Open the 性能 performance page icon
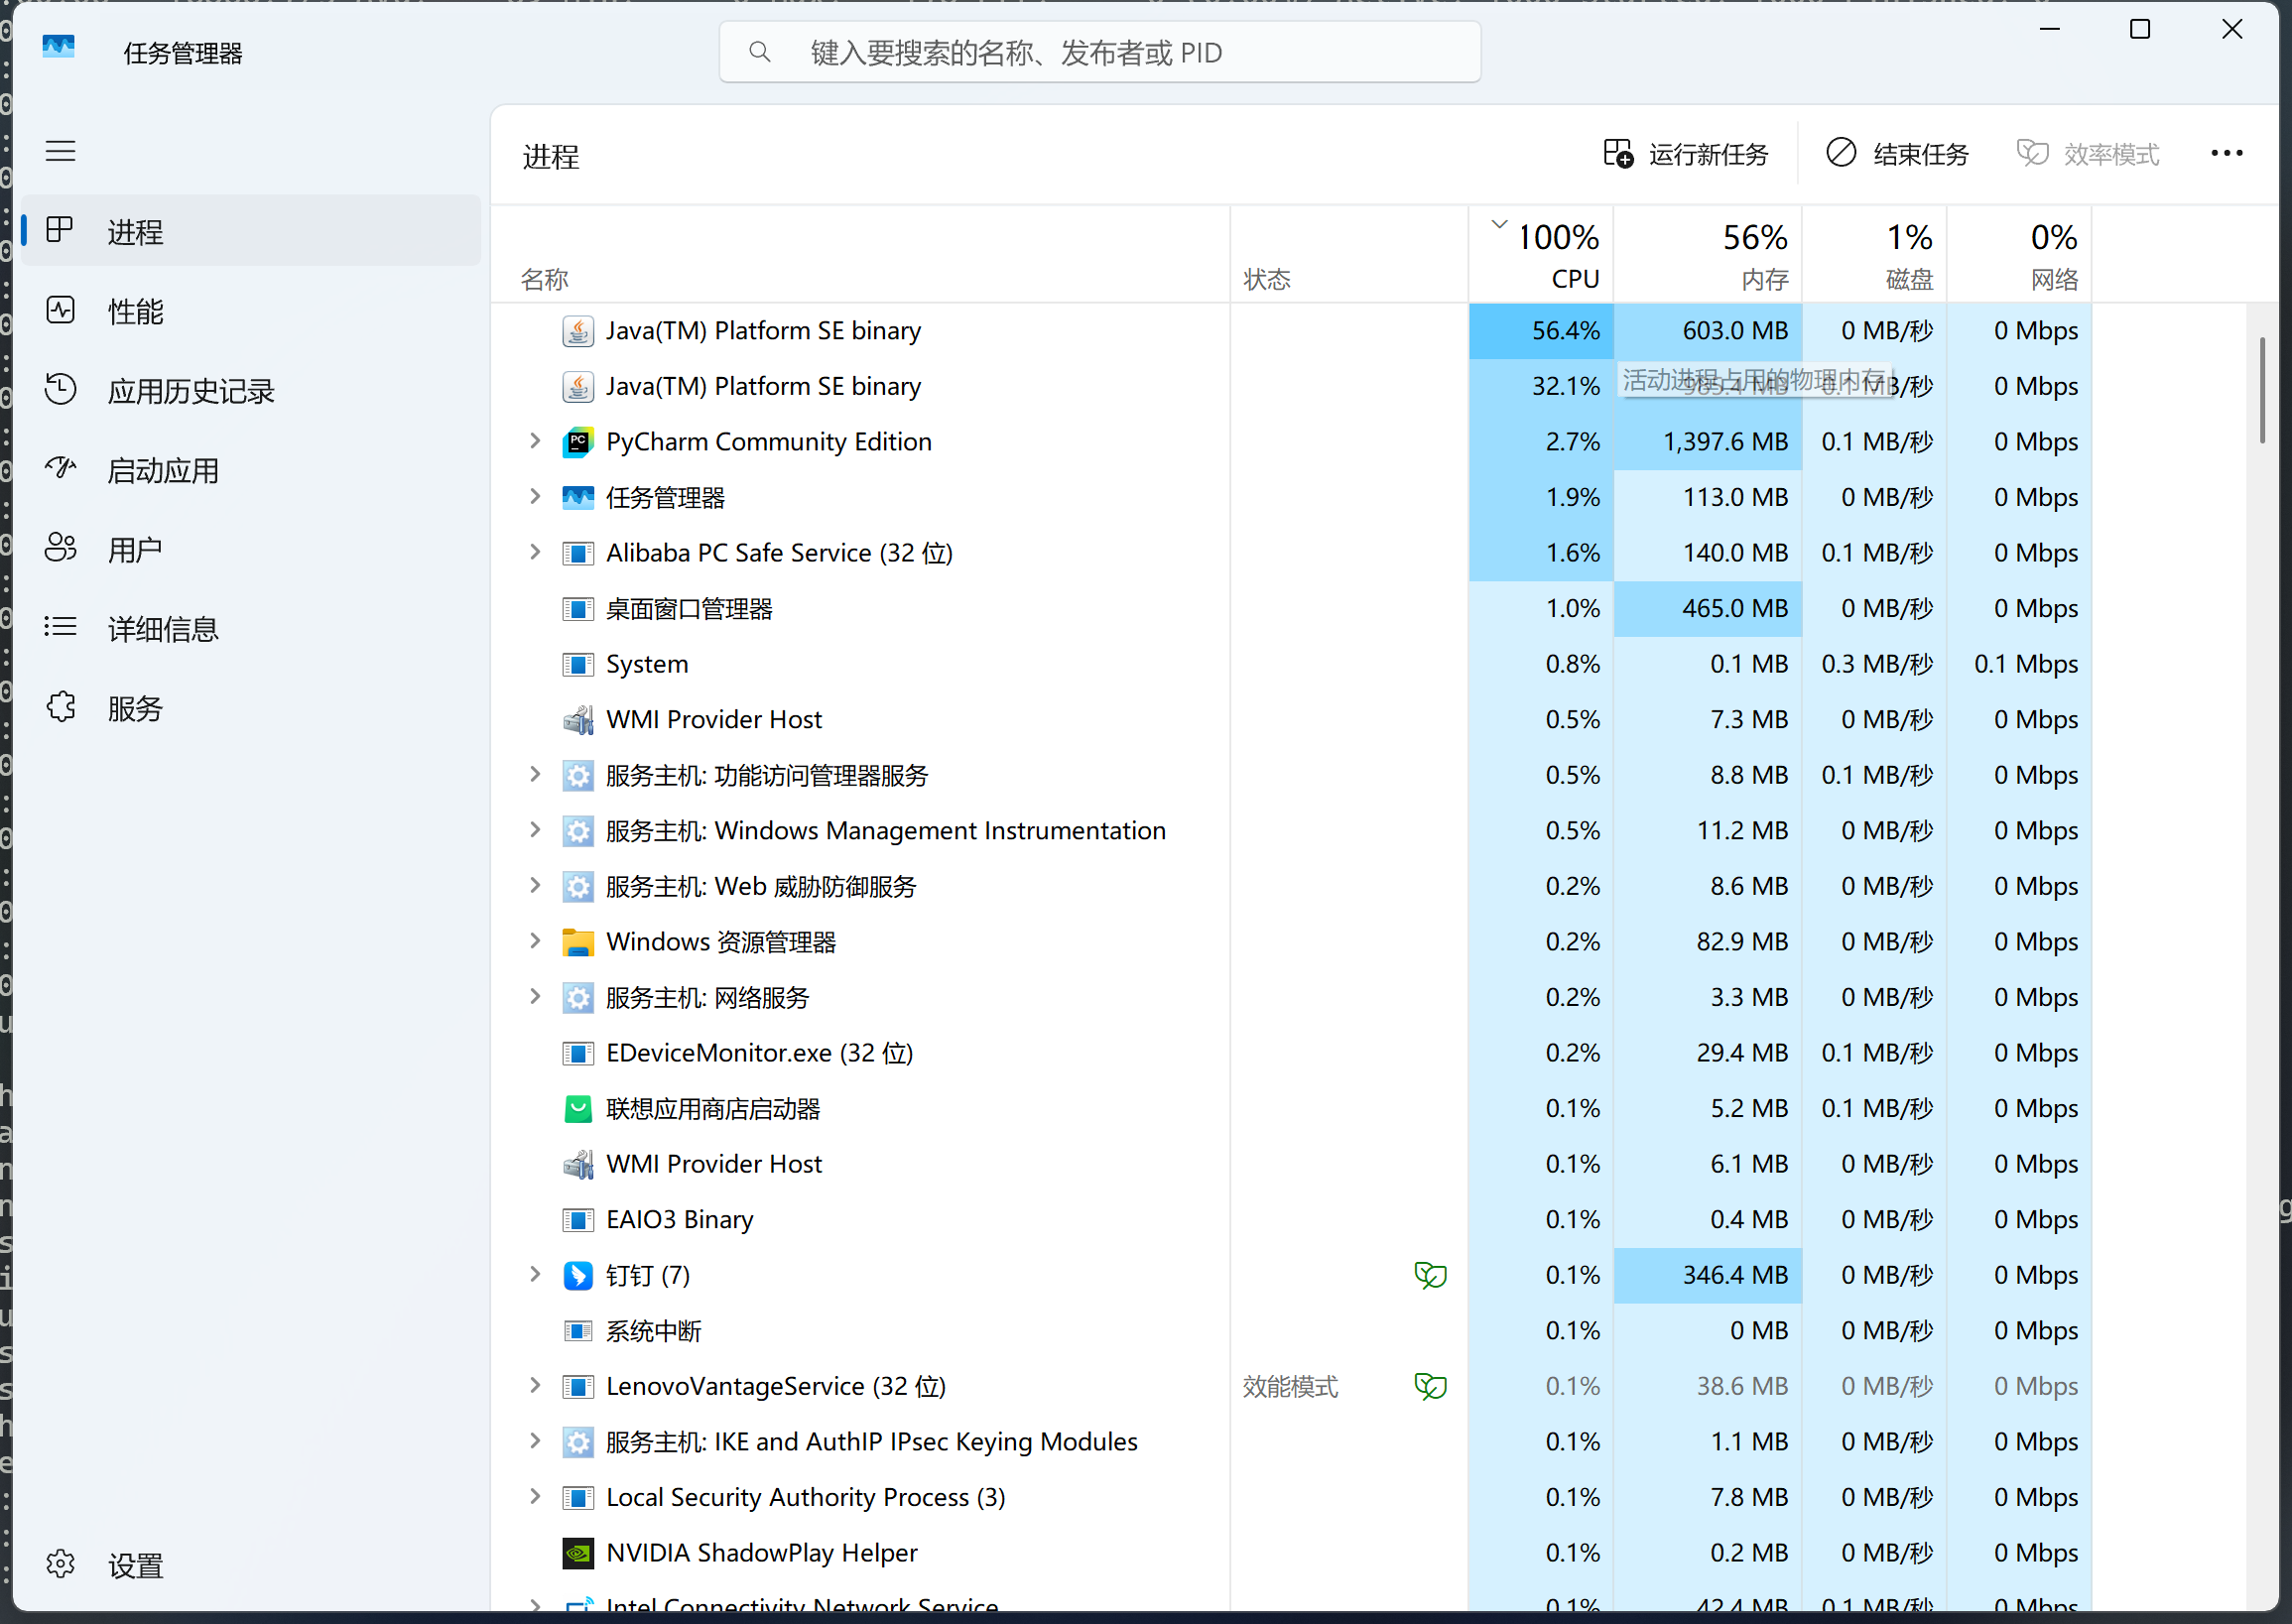The height and width of the screenshot is (1624, 2292). tap(60, 311)
